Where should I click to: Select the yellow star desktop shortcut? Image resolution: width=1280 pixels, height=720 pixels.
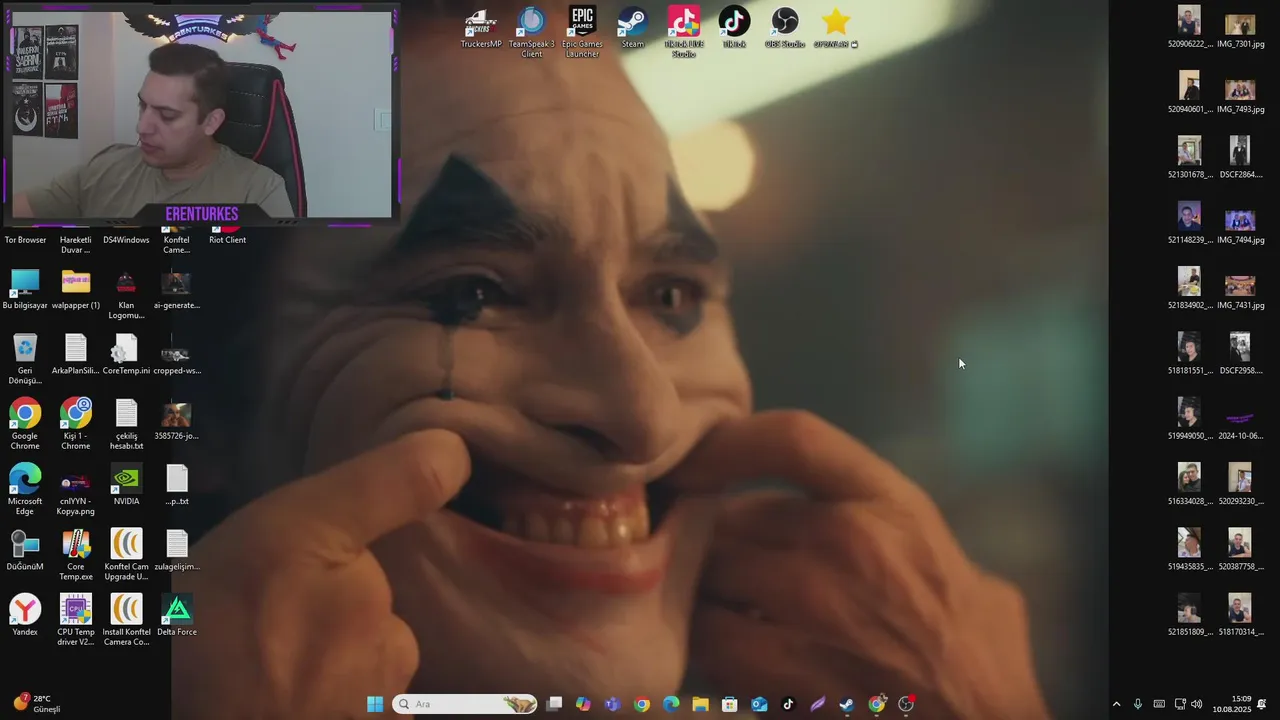pyautogui.click(x=836, y=28)
